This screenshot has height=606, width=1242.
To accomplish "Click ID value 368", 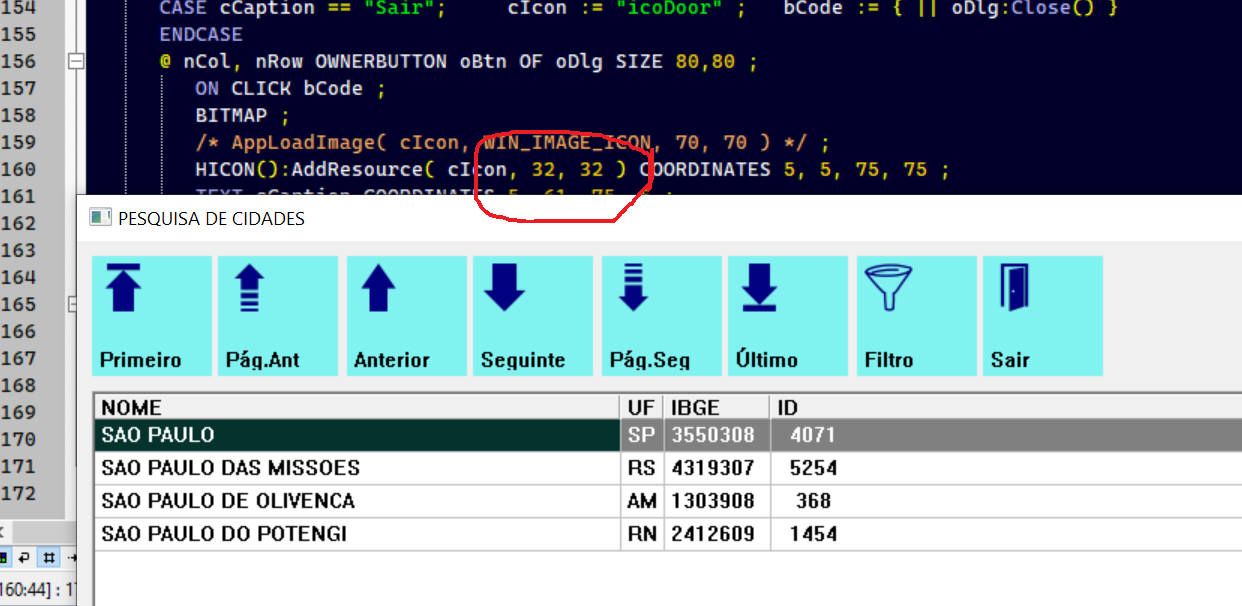I will click(813, 500).
